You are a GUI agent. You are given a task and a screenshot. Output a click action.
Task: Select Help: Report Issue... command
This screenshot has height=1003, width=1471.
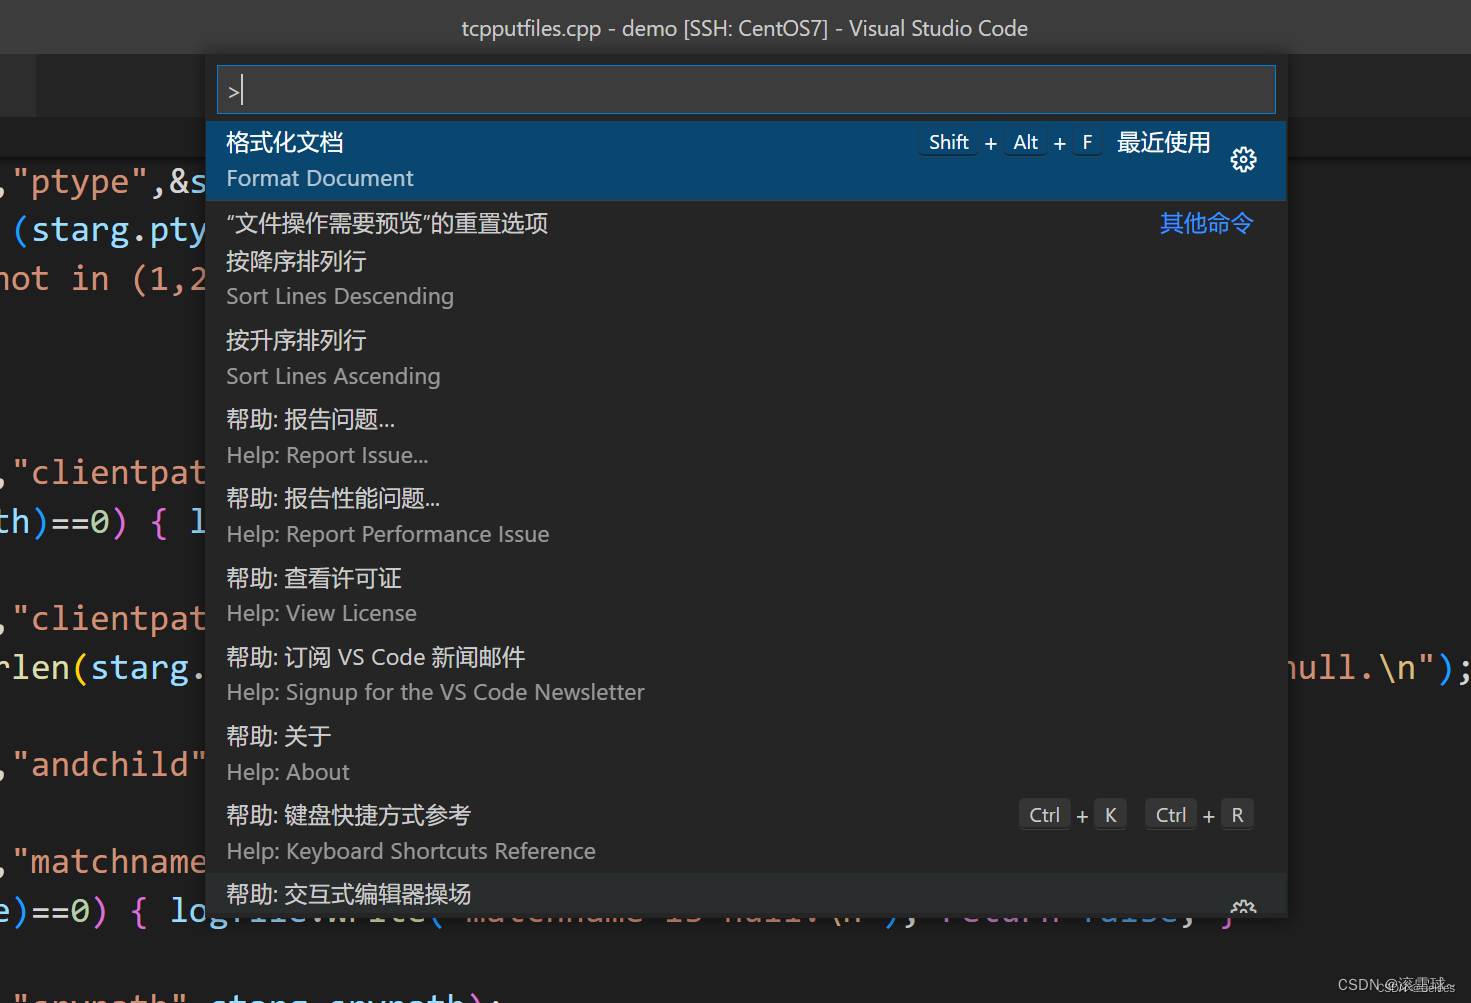[746, 437]
